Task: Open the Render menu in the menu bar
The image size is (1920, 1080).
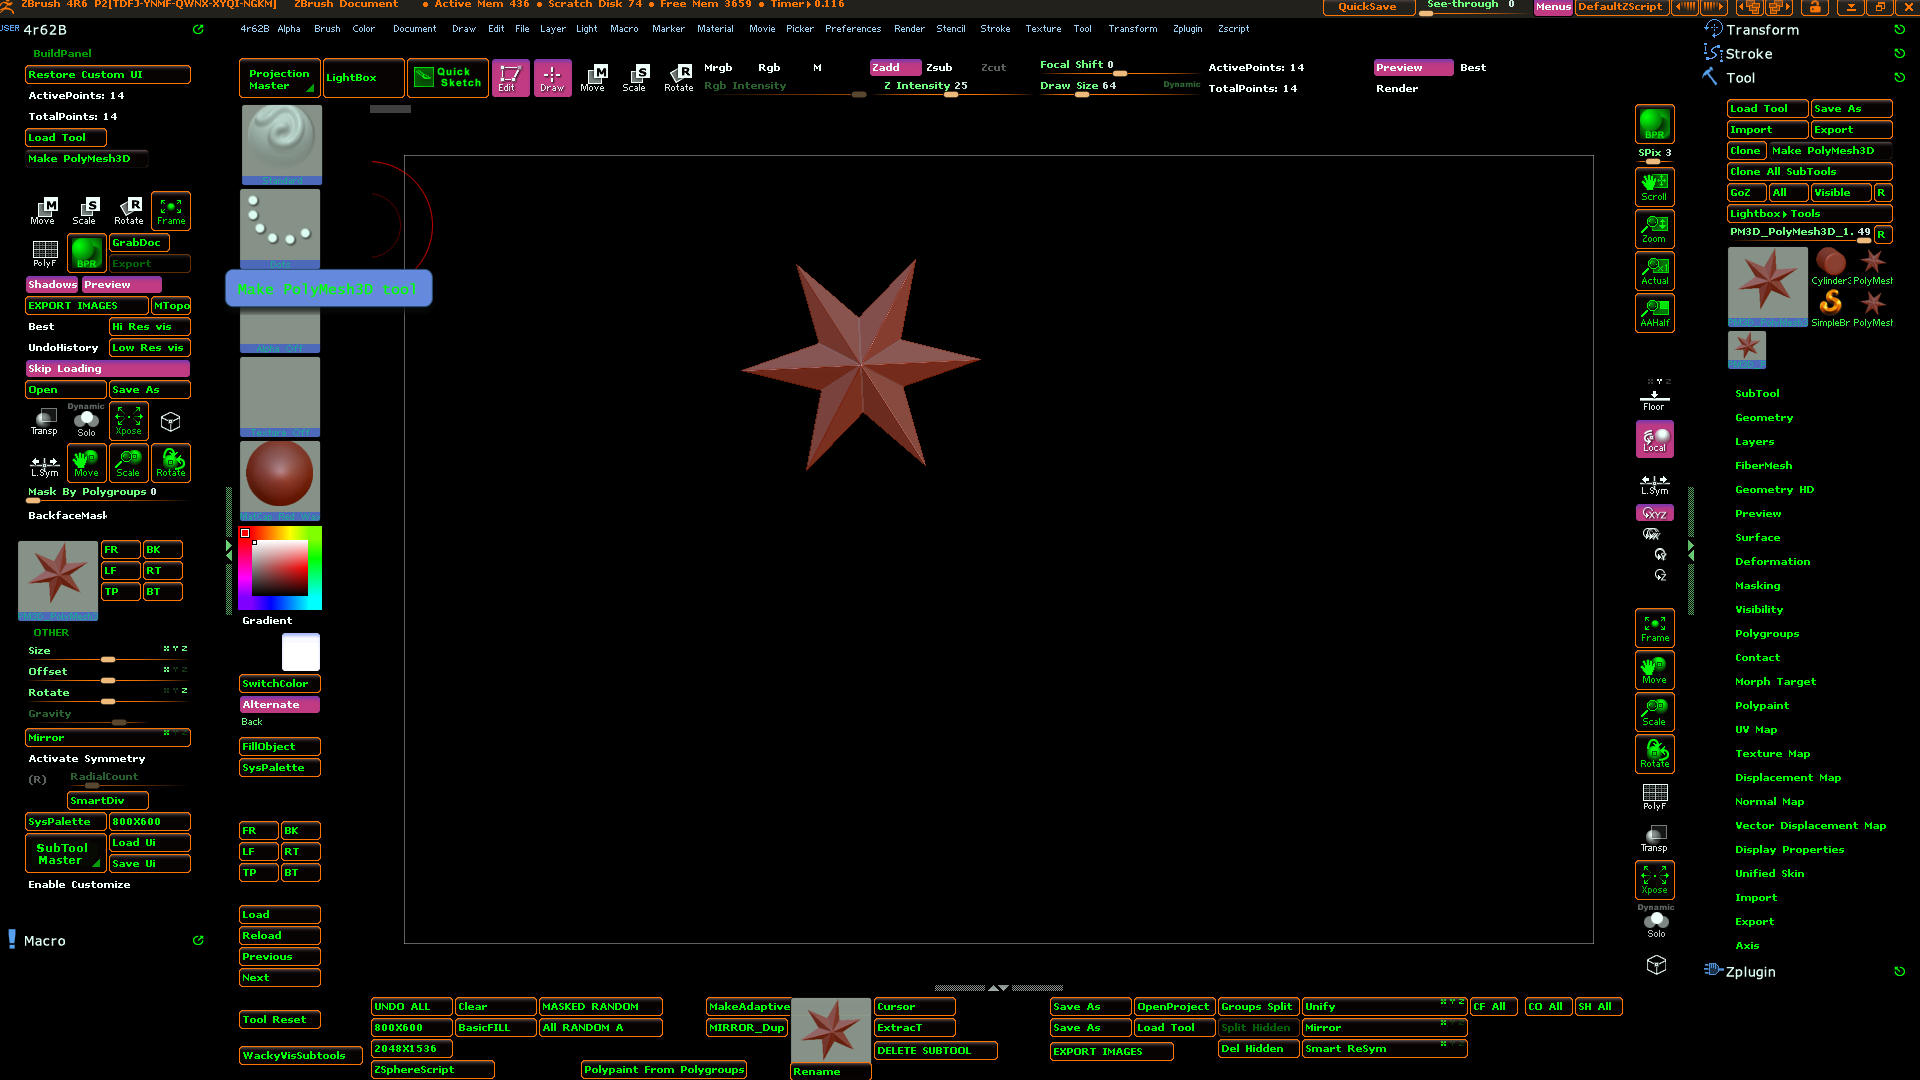Action: click(x=909, y=28)
